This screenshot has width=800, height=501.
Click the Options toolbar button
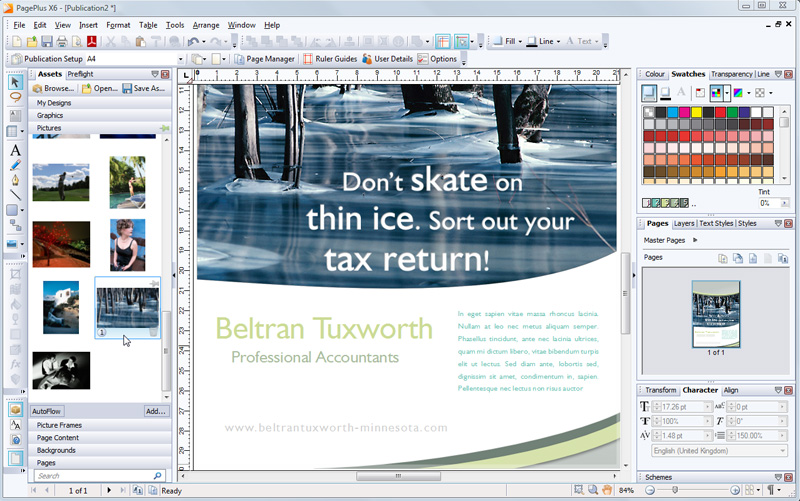pyautogui.click(x=437, y=59)
